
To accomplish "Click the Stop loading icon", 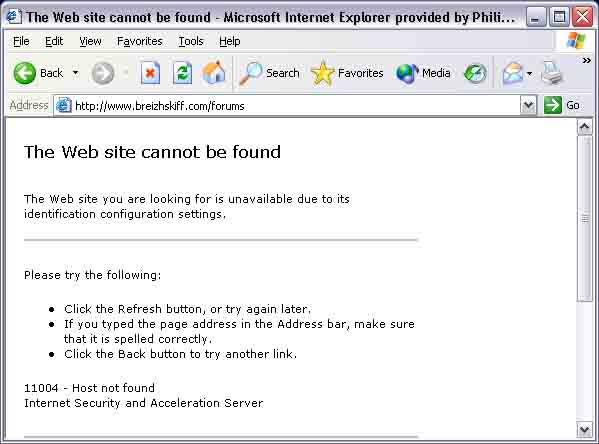I will (150, 73).
